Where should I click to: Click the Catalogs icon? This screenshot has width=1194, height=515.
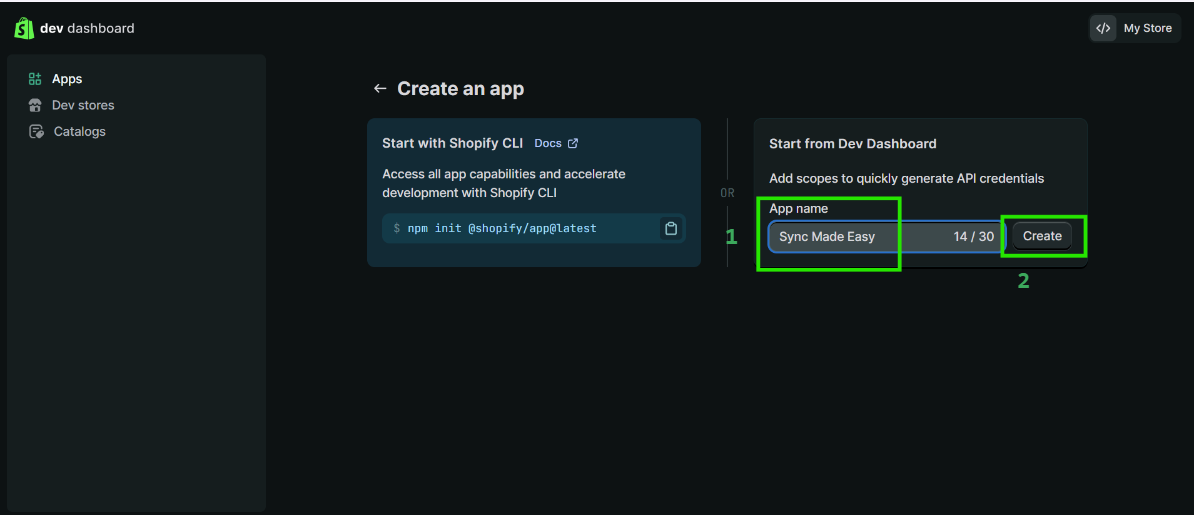(x=36, y=131)
